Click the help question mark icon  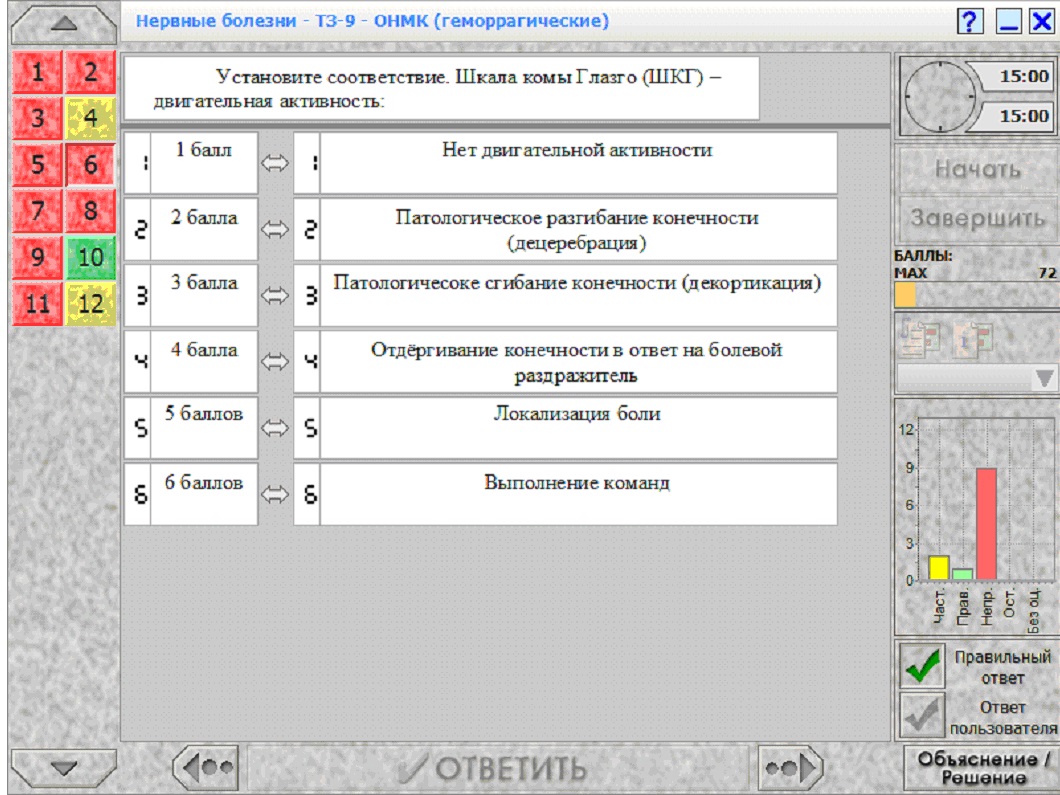(969, 22)
